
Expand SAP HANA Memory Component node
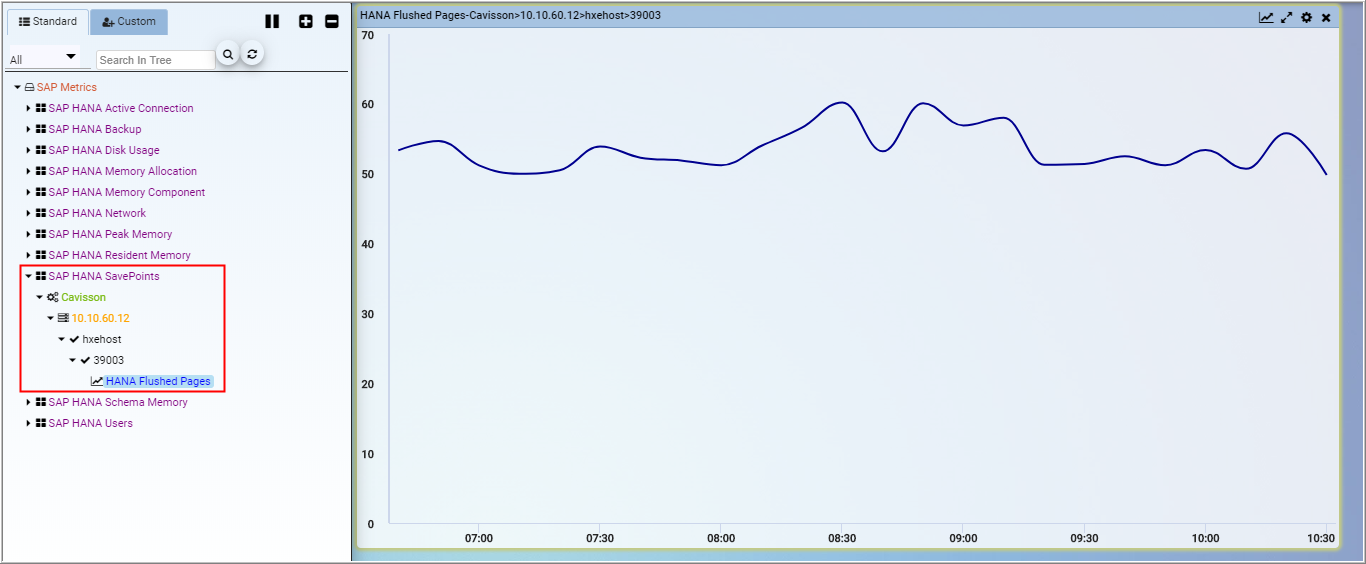tap(29, 192)
